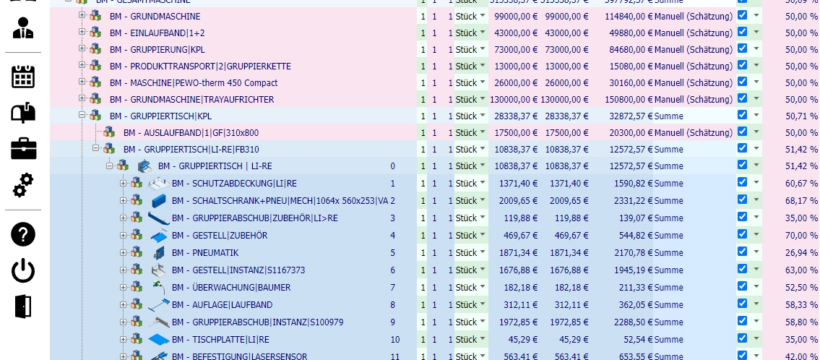The height and width of the screenshot is (360, 820).
Task: Toggle checkbox for BM - ÜBERWACHUNG|BAUMER
Action: click(x=742, y=286)
